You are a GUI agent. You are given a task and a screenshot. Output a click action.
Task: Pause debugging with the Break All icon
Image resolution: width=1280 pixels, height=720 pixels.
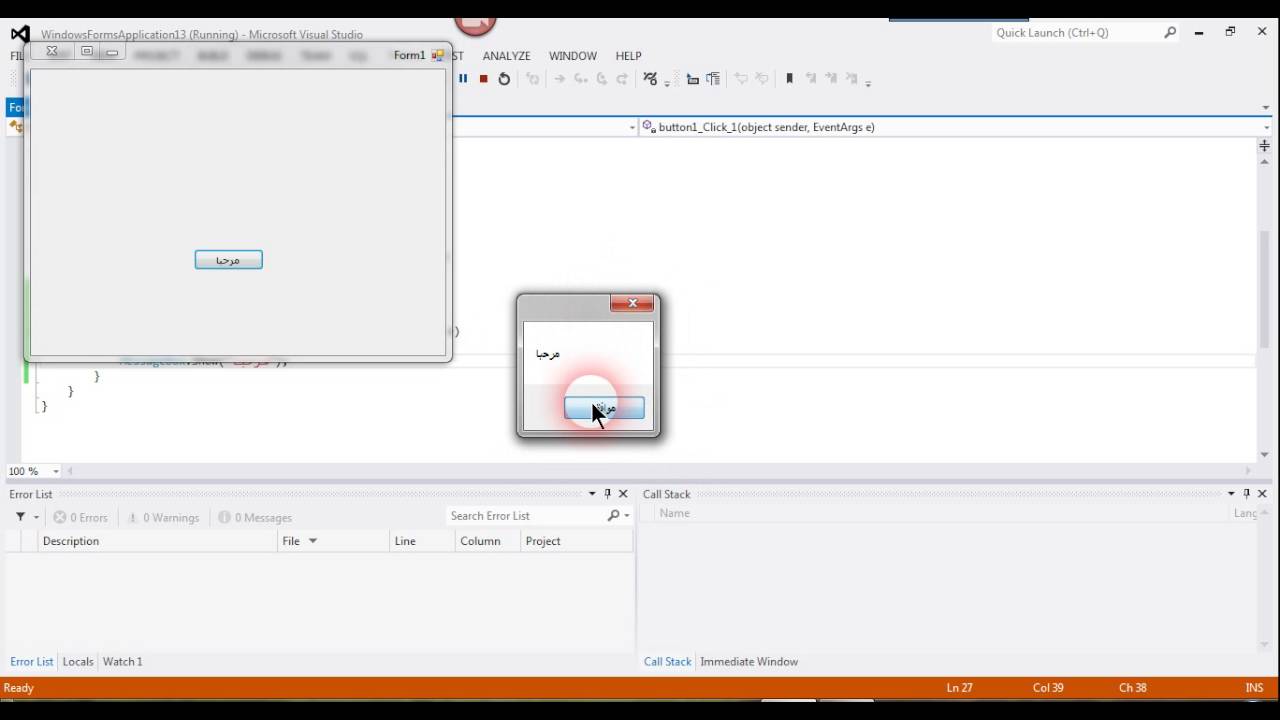pyautogui.click(x=463, y=79)
